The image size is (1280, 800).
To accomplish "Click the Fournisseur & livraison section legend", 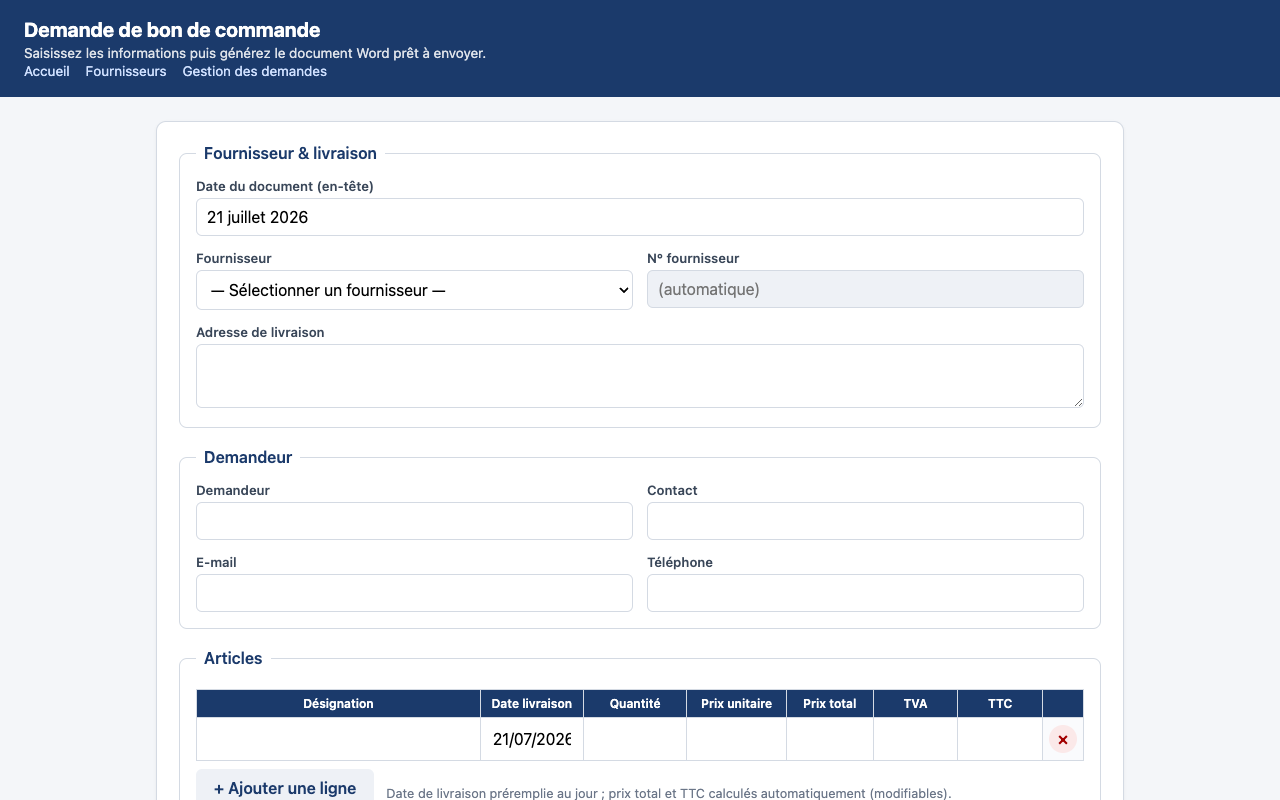I will pyautogui.click(x=290, y=153).
